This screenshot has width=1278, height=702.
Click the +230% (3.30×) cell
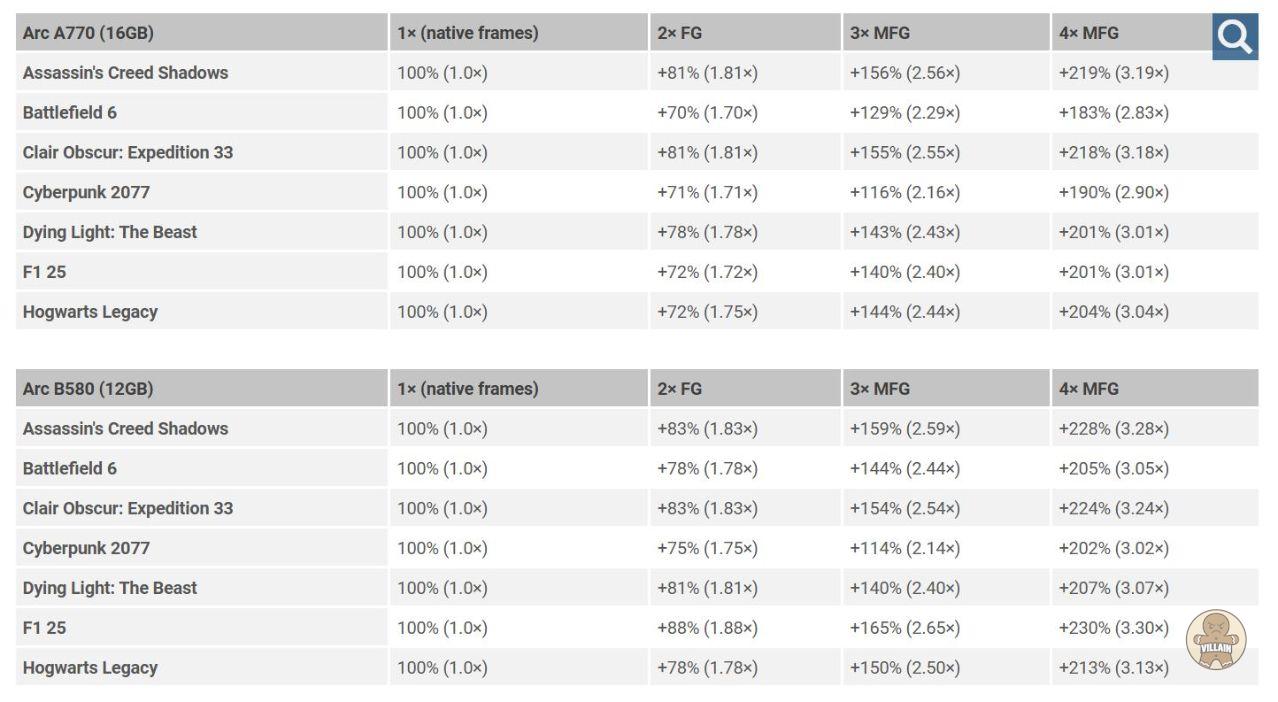coord(1113,628)
